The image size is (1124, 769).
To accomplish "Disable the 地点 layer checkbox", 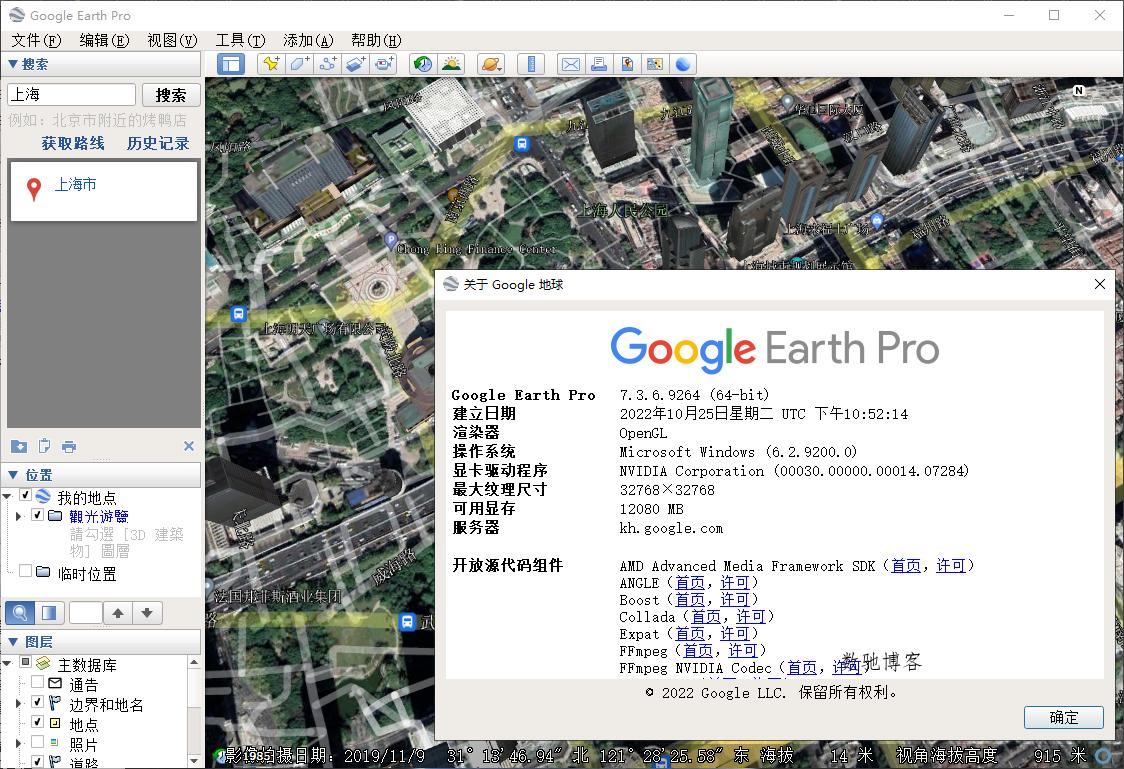I will point(37,722).
